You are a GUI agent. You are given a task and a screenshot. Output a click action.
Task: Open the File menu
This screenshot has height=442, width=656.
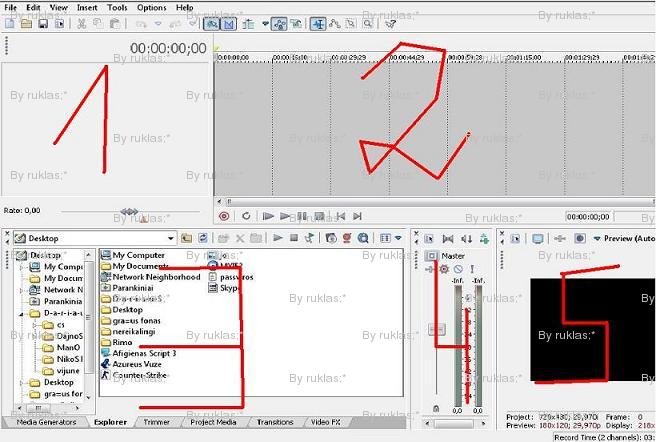[10, 8]
